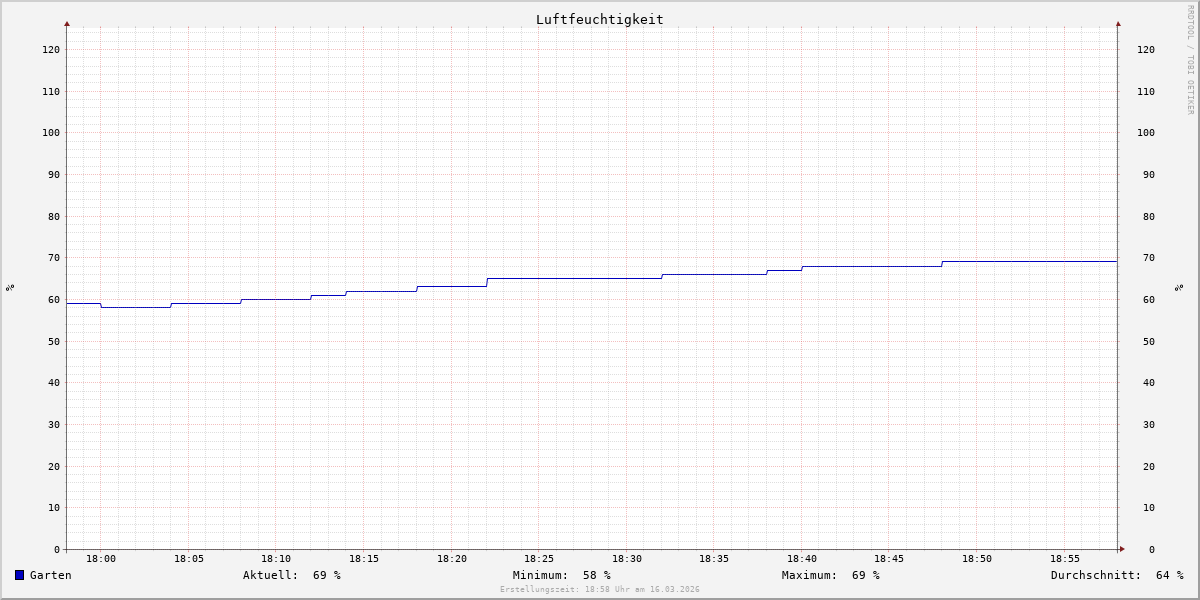Click the Erstellungszeit timestamp text

click(600, 590)
